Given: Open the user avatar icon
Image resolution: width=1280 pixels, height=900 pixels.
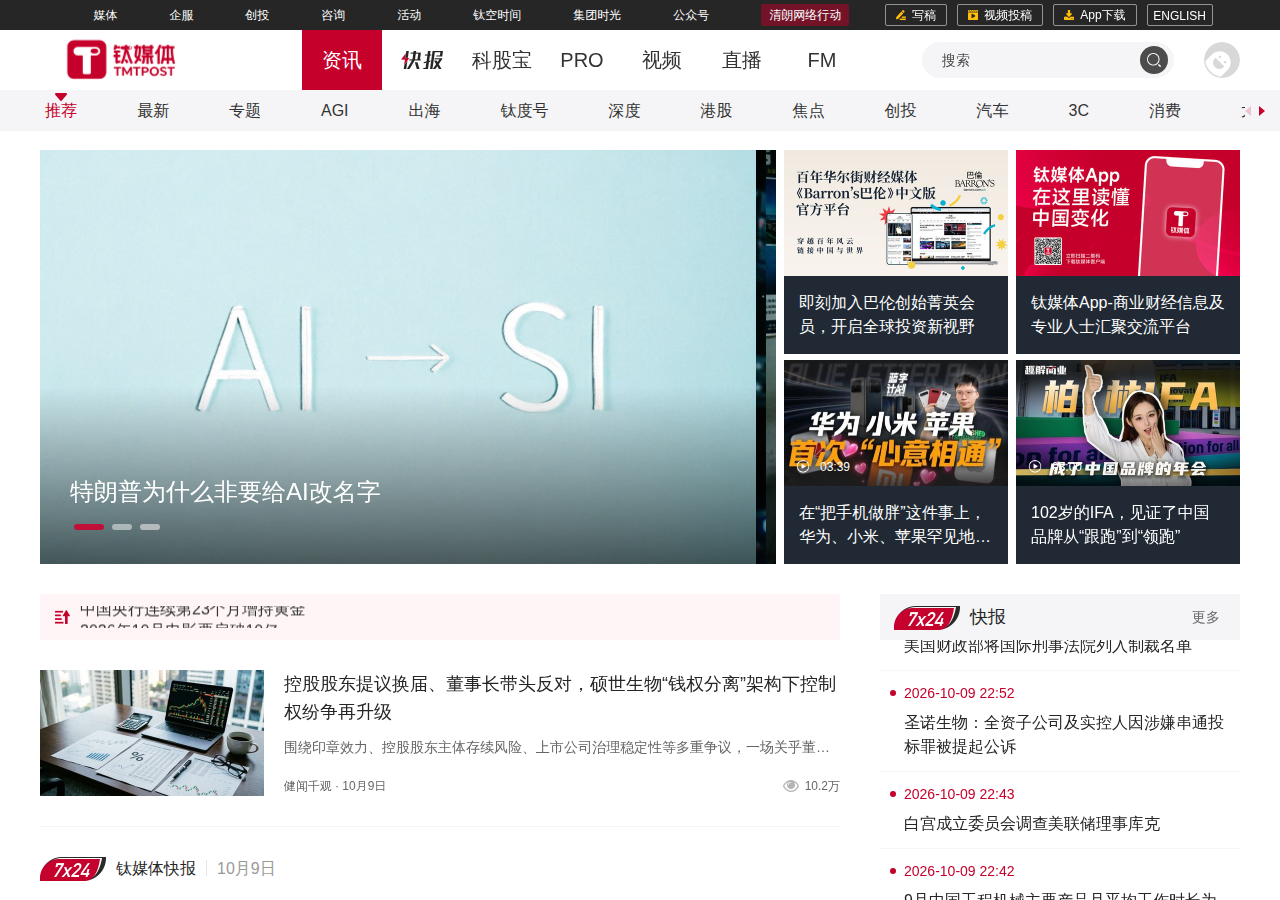Looking at the screenshot, I should (1222, 60).
